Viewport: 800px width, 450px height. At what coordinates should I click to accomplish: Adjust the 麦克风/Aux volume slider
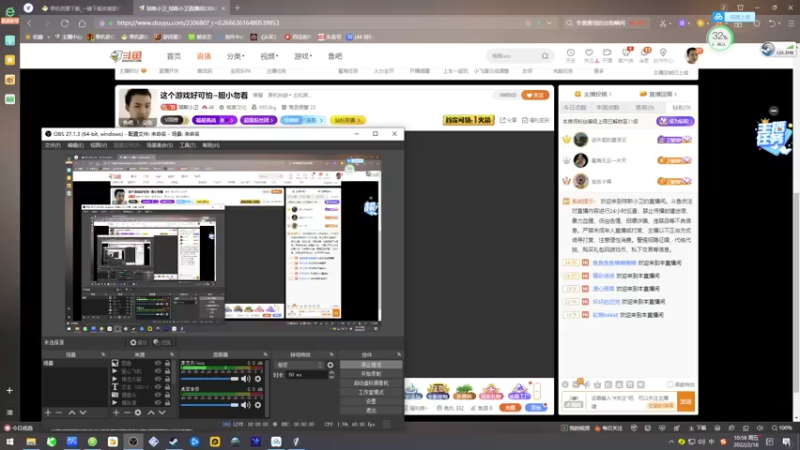pos(209,379)
